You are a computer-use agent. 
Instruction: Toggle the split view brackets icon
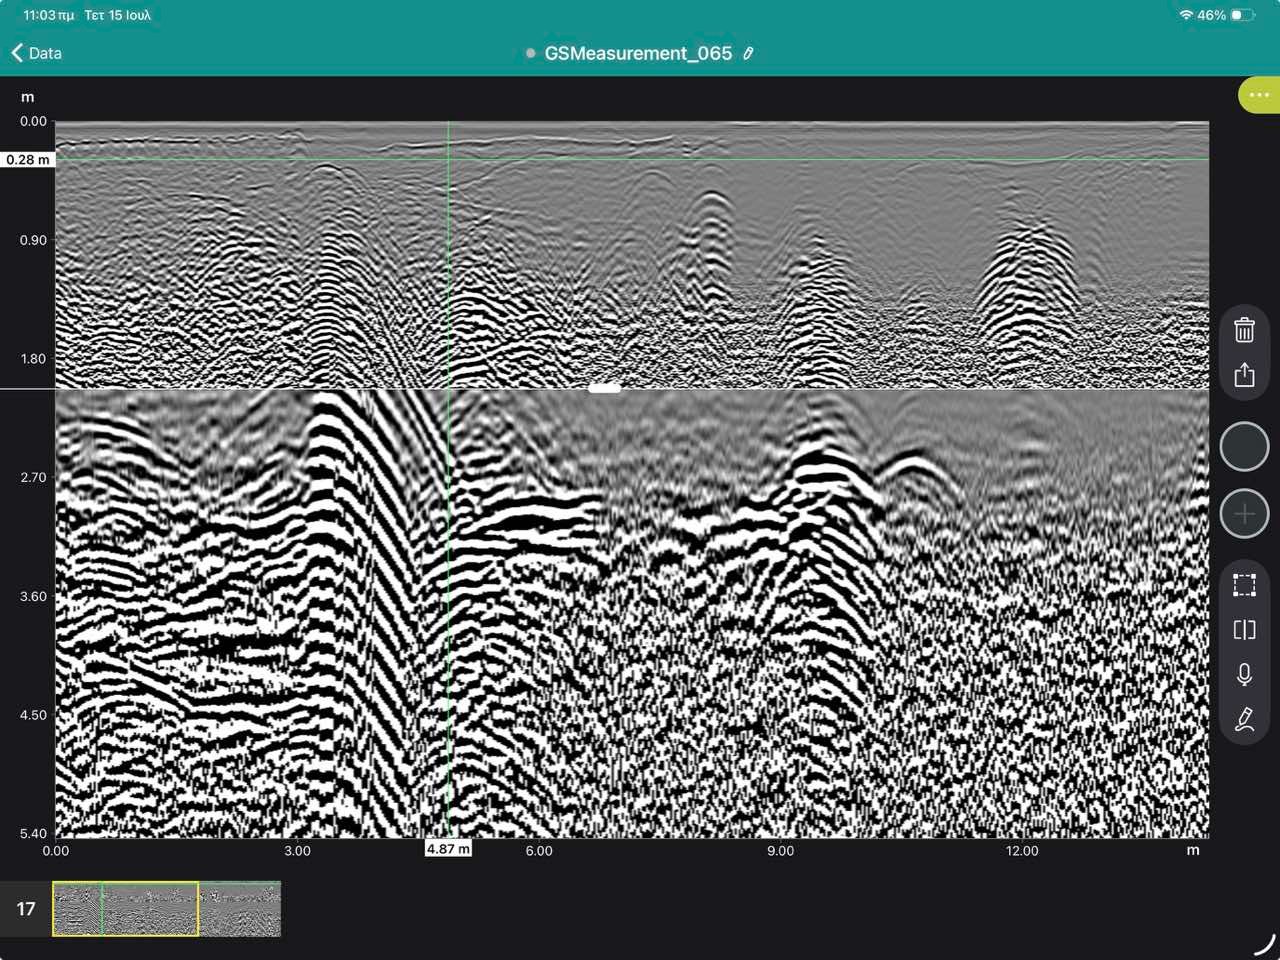coord(1244,630)
